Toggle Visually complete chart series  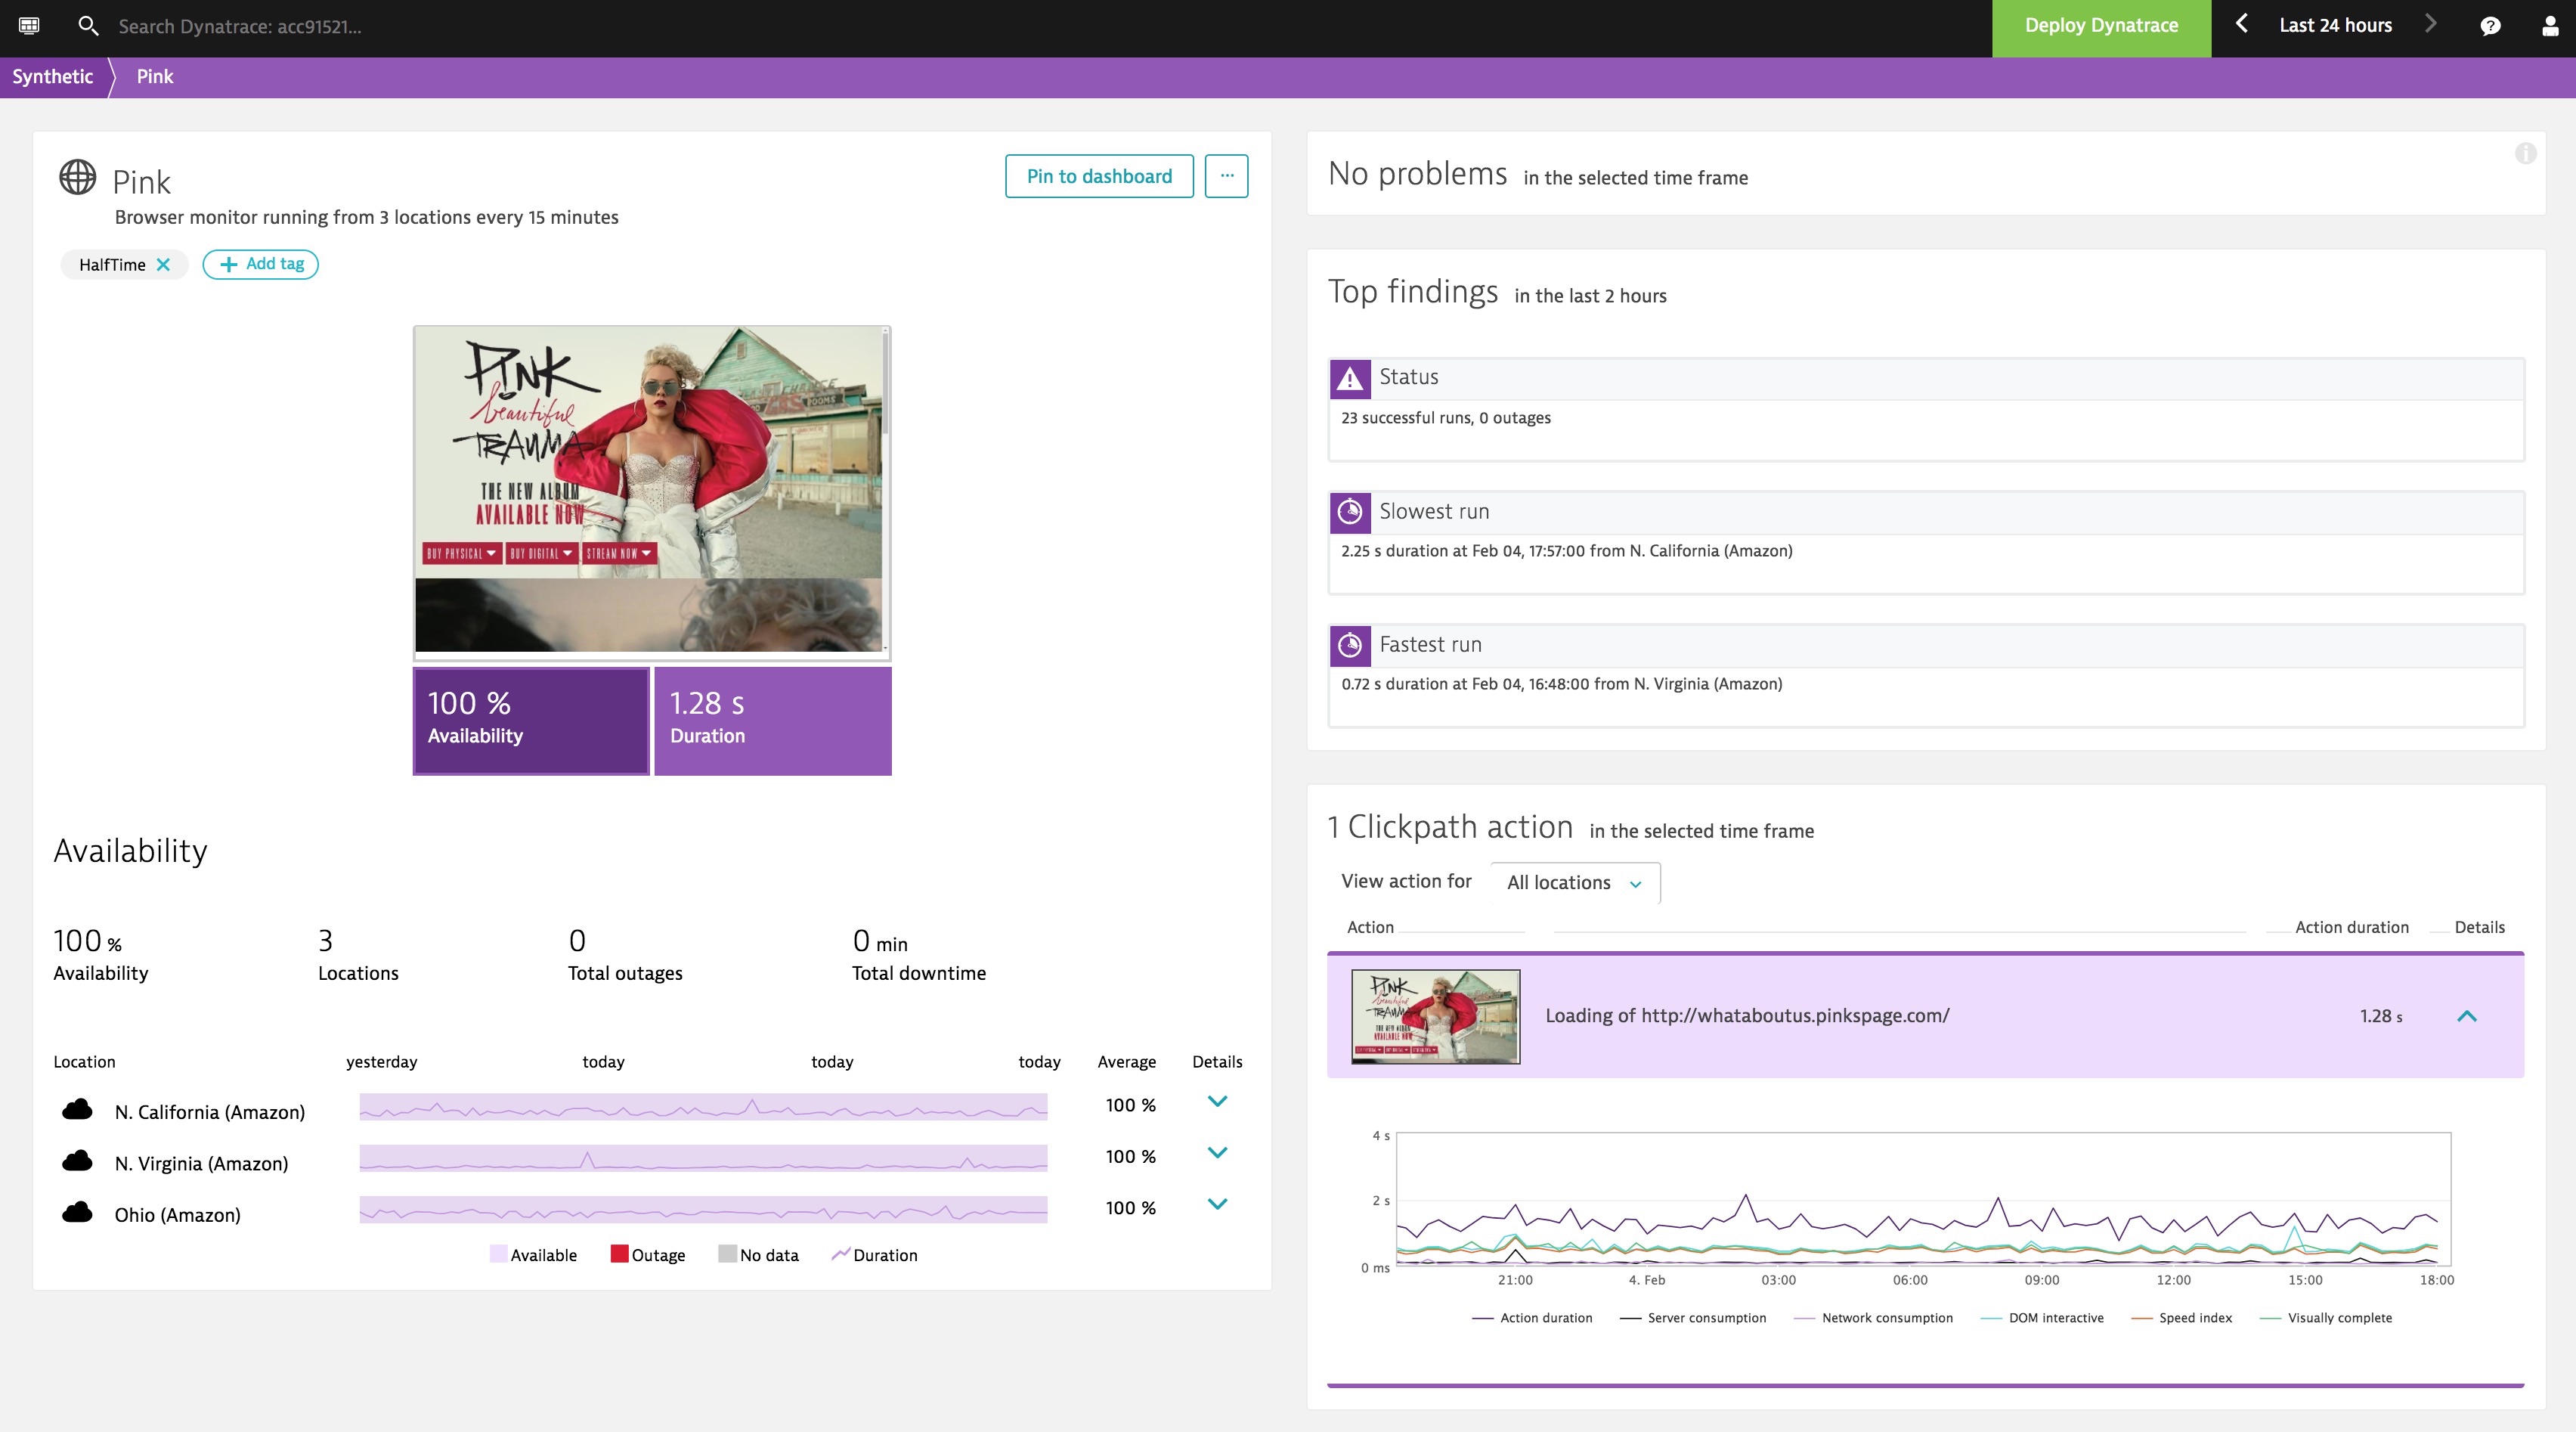click(x=2326, y=1318)
